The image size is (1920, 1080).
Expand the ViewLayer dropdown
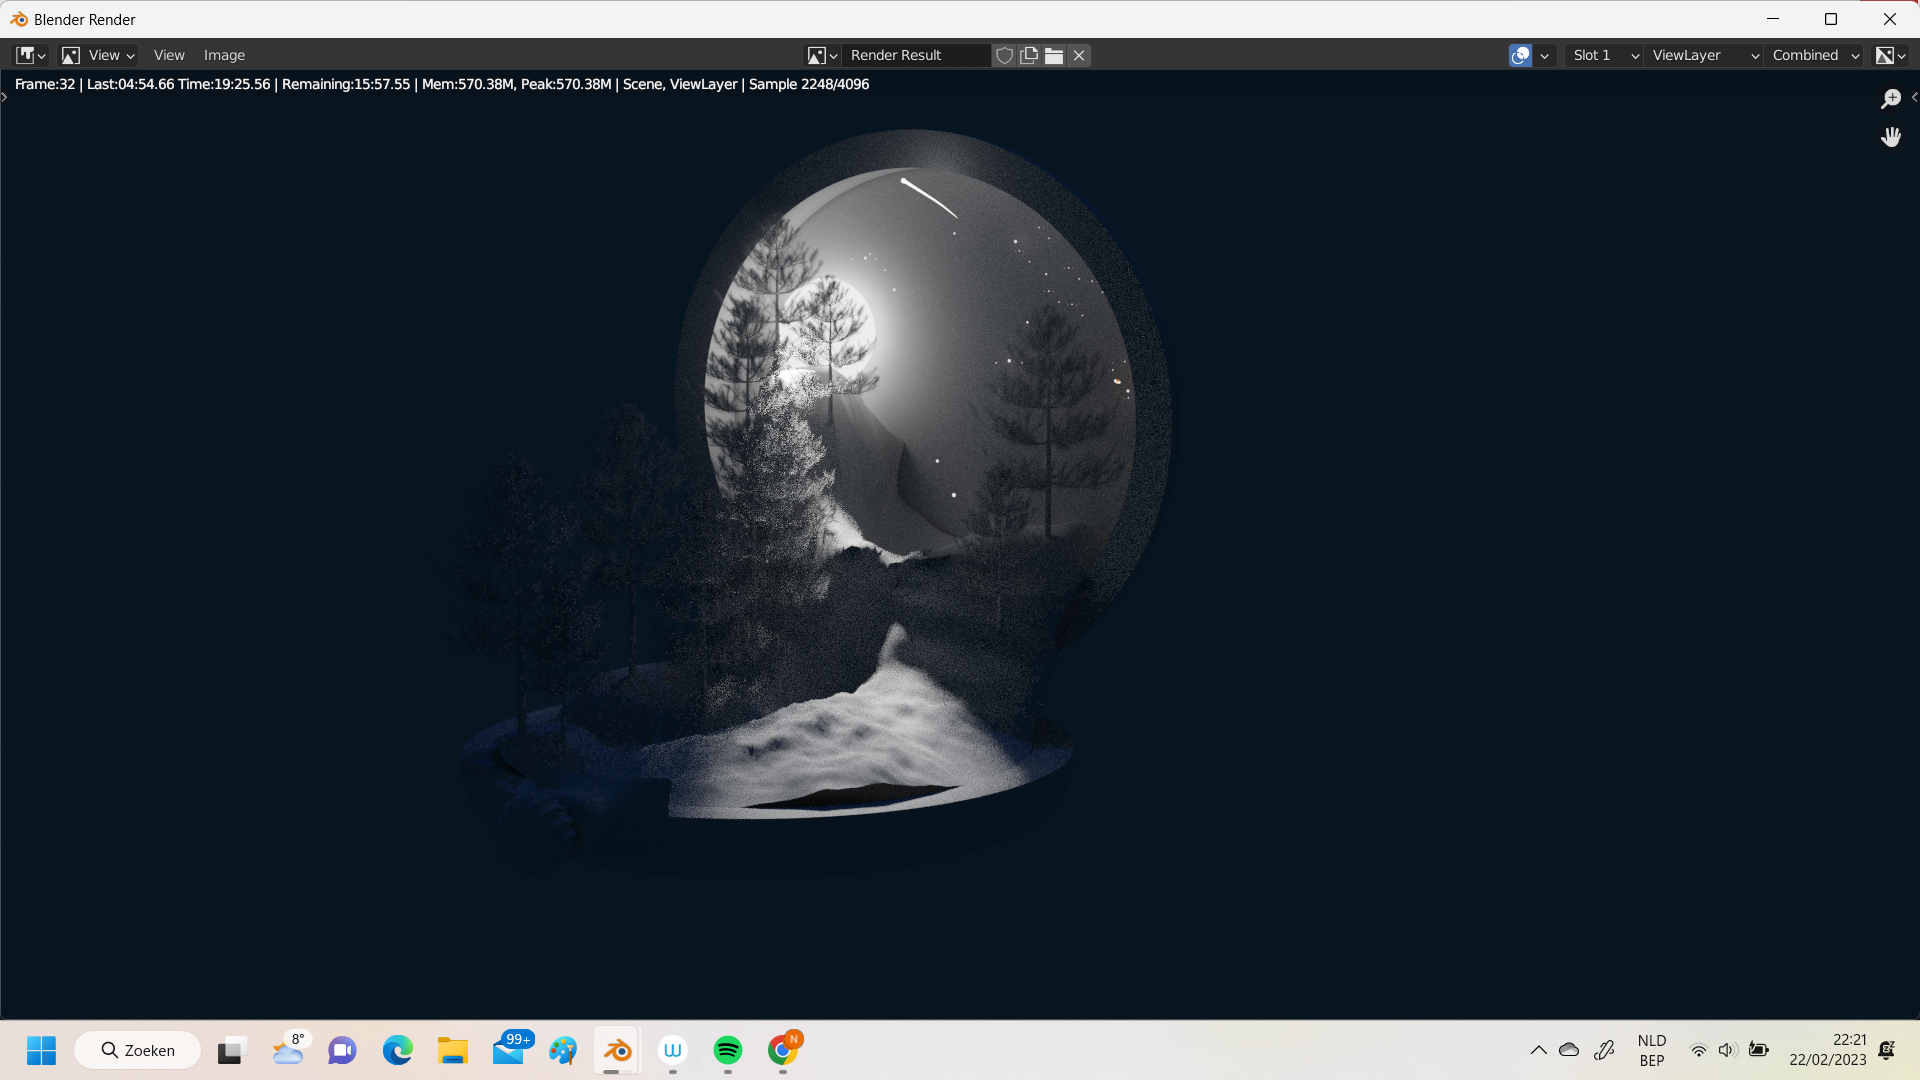tap(1704, 55)
